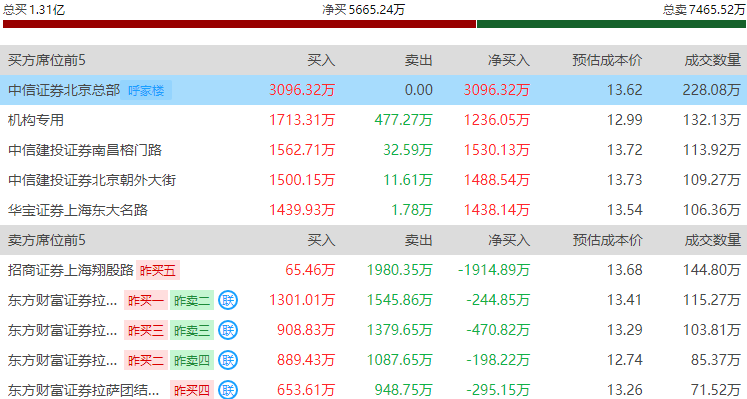
Task: Click the 1087.65万 sell value
Action: [399, 360]
